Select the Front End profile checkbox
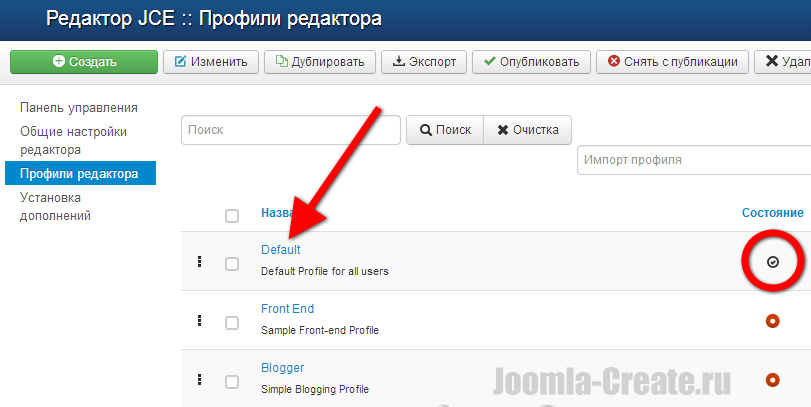 tap(232, 323)
